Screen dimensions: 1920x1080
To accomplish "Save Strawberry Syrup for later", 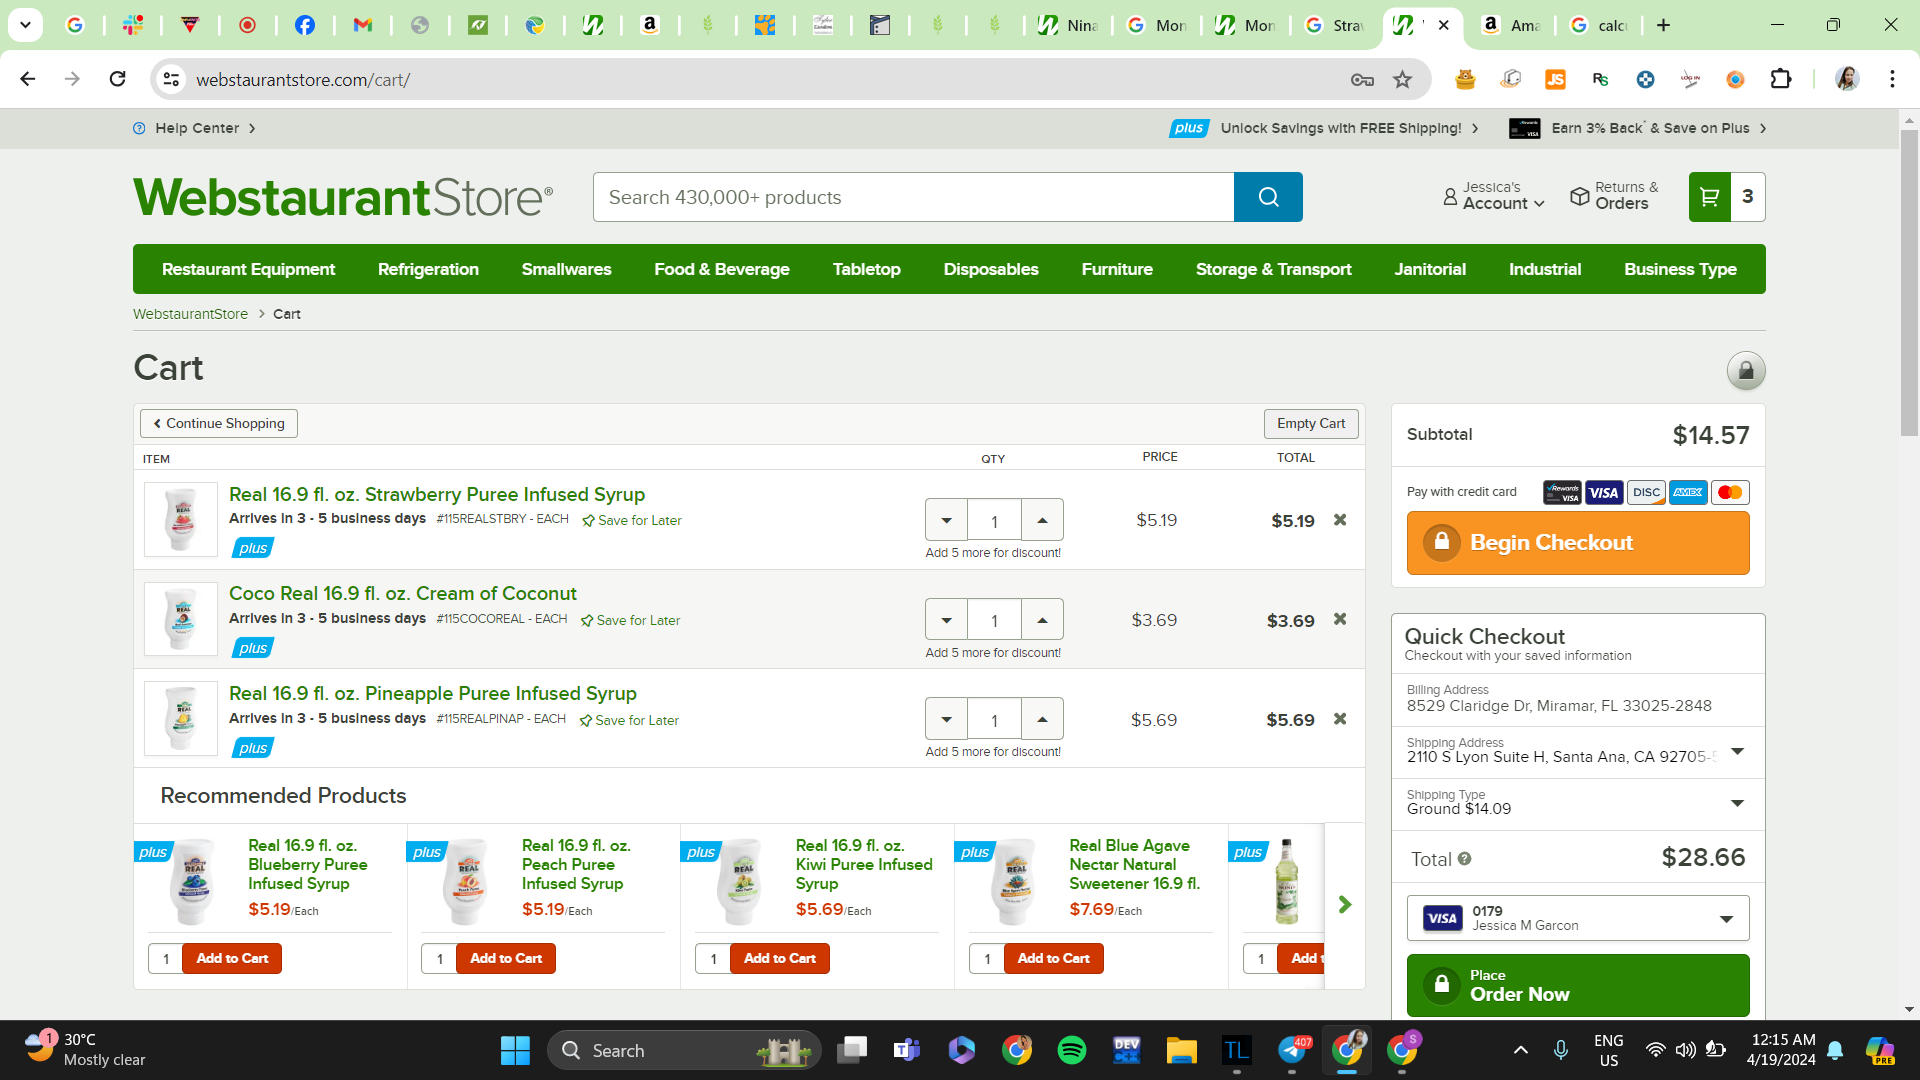I will tap(632, 520).
